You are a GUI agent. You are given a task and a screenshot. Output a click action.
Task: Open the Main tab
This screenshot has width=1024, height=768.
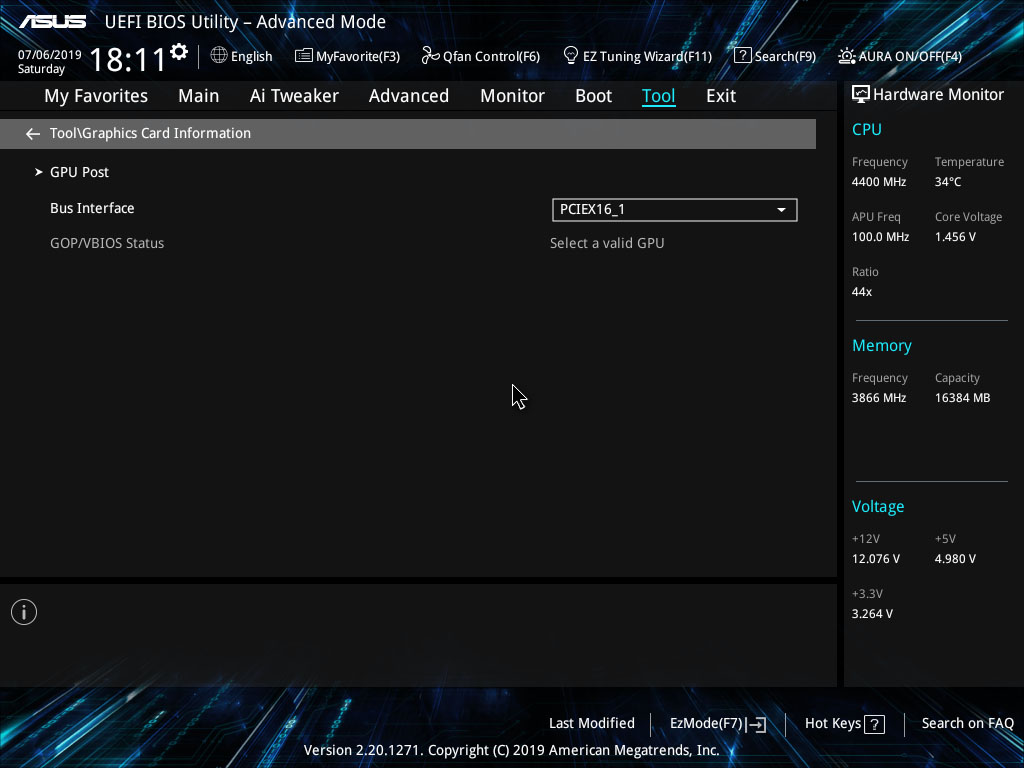coord(199,96)
